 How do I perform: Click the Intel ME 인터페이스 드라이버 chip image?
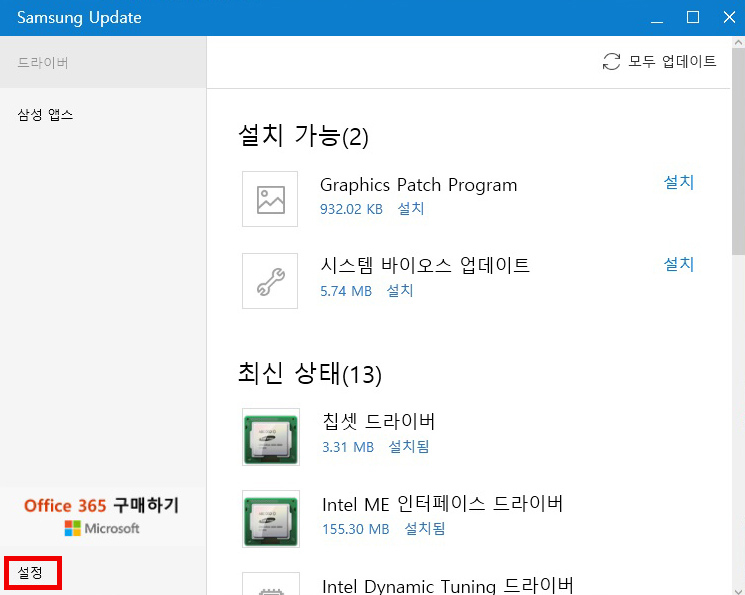coord(271,519)
